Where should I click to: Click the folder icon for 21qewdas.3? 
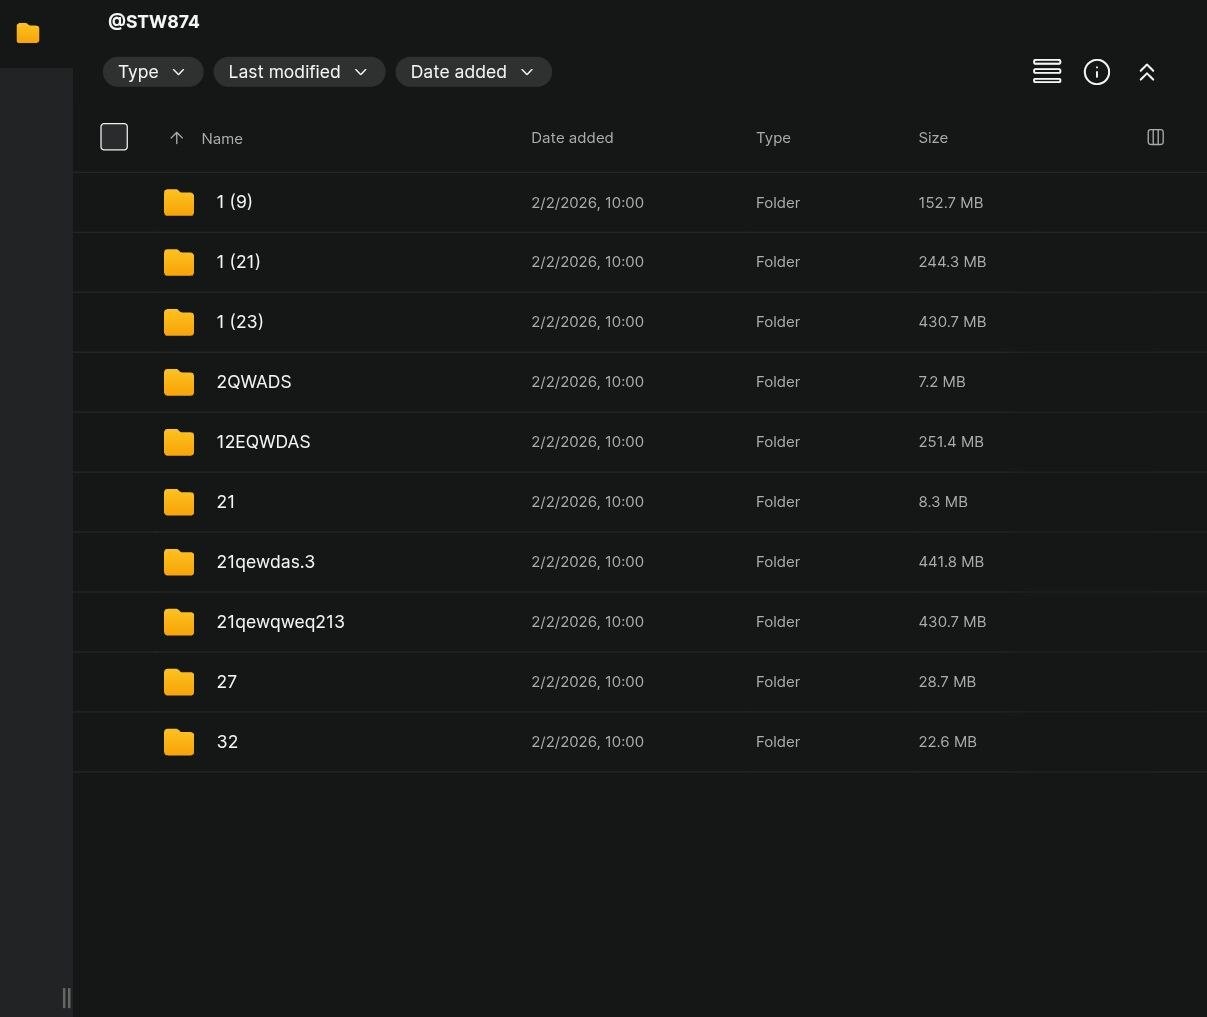pyautogui.click(x=179, y=562)
